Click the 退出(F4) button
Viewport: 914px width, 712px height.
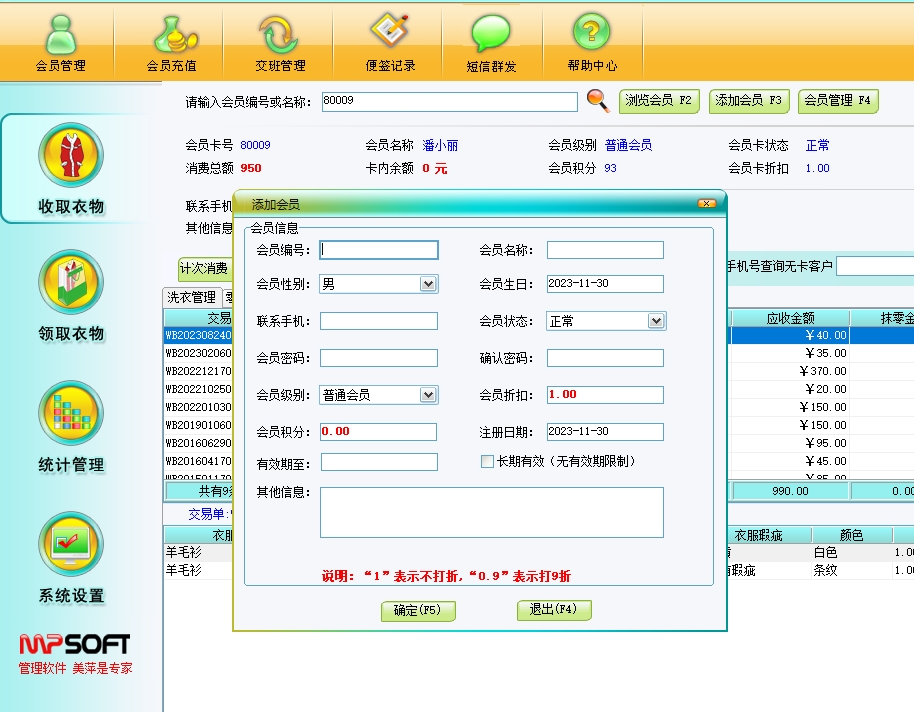pos(554,610)
